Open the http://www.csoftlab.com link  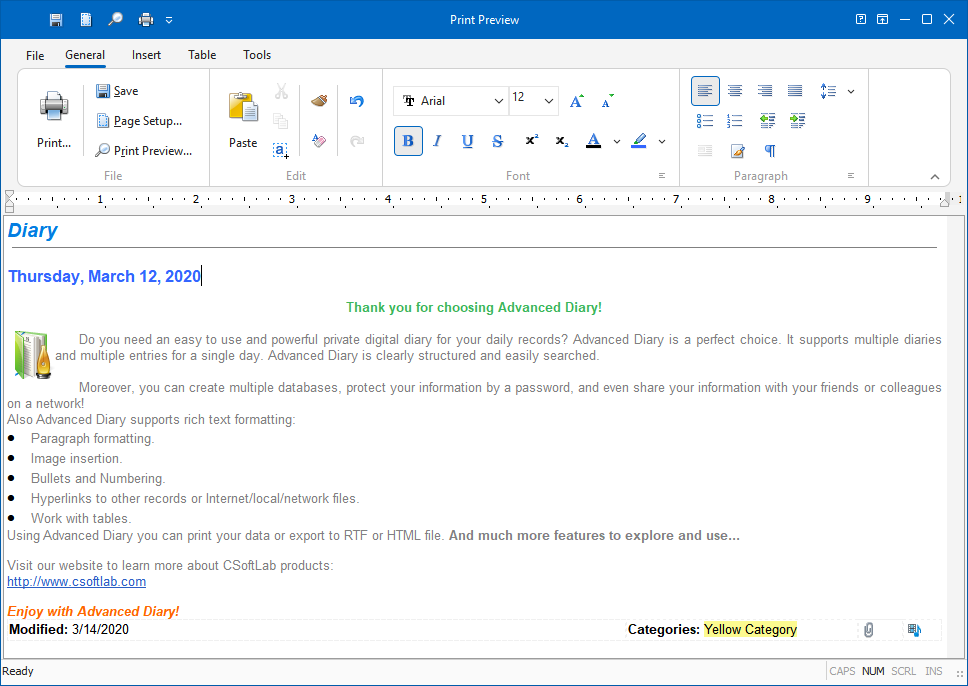(x=77, y=582)
